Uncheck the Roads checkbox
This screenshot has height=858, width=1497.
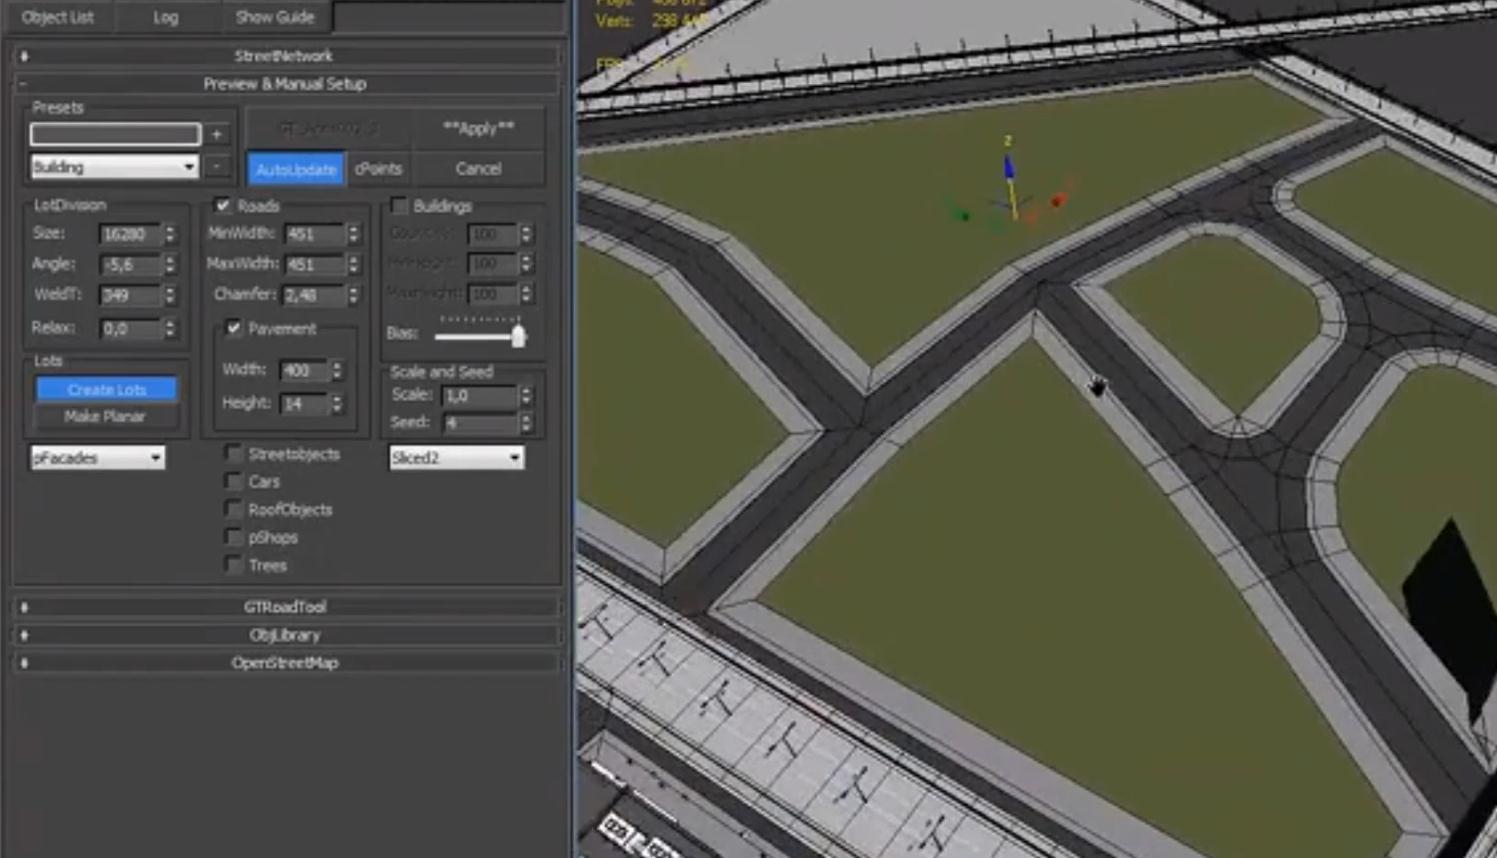pyautogui.click(x=223, y=206)
